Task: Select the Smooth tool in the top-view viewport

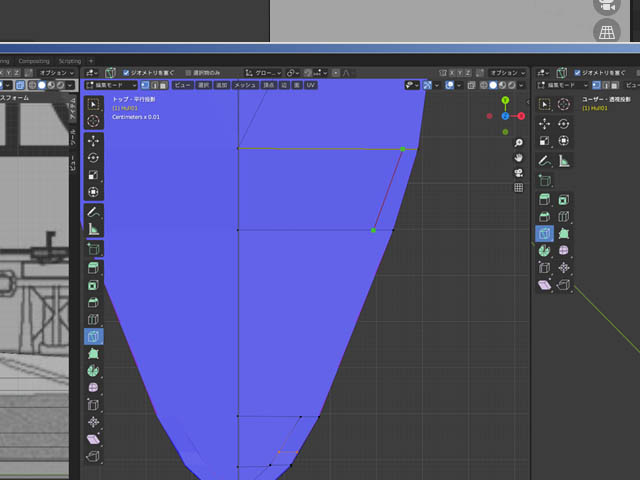Action: [x=93, y=388]
